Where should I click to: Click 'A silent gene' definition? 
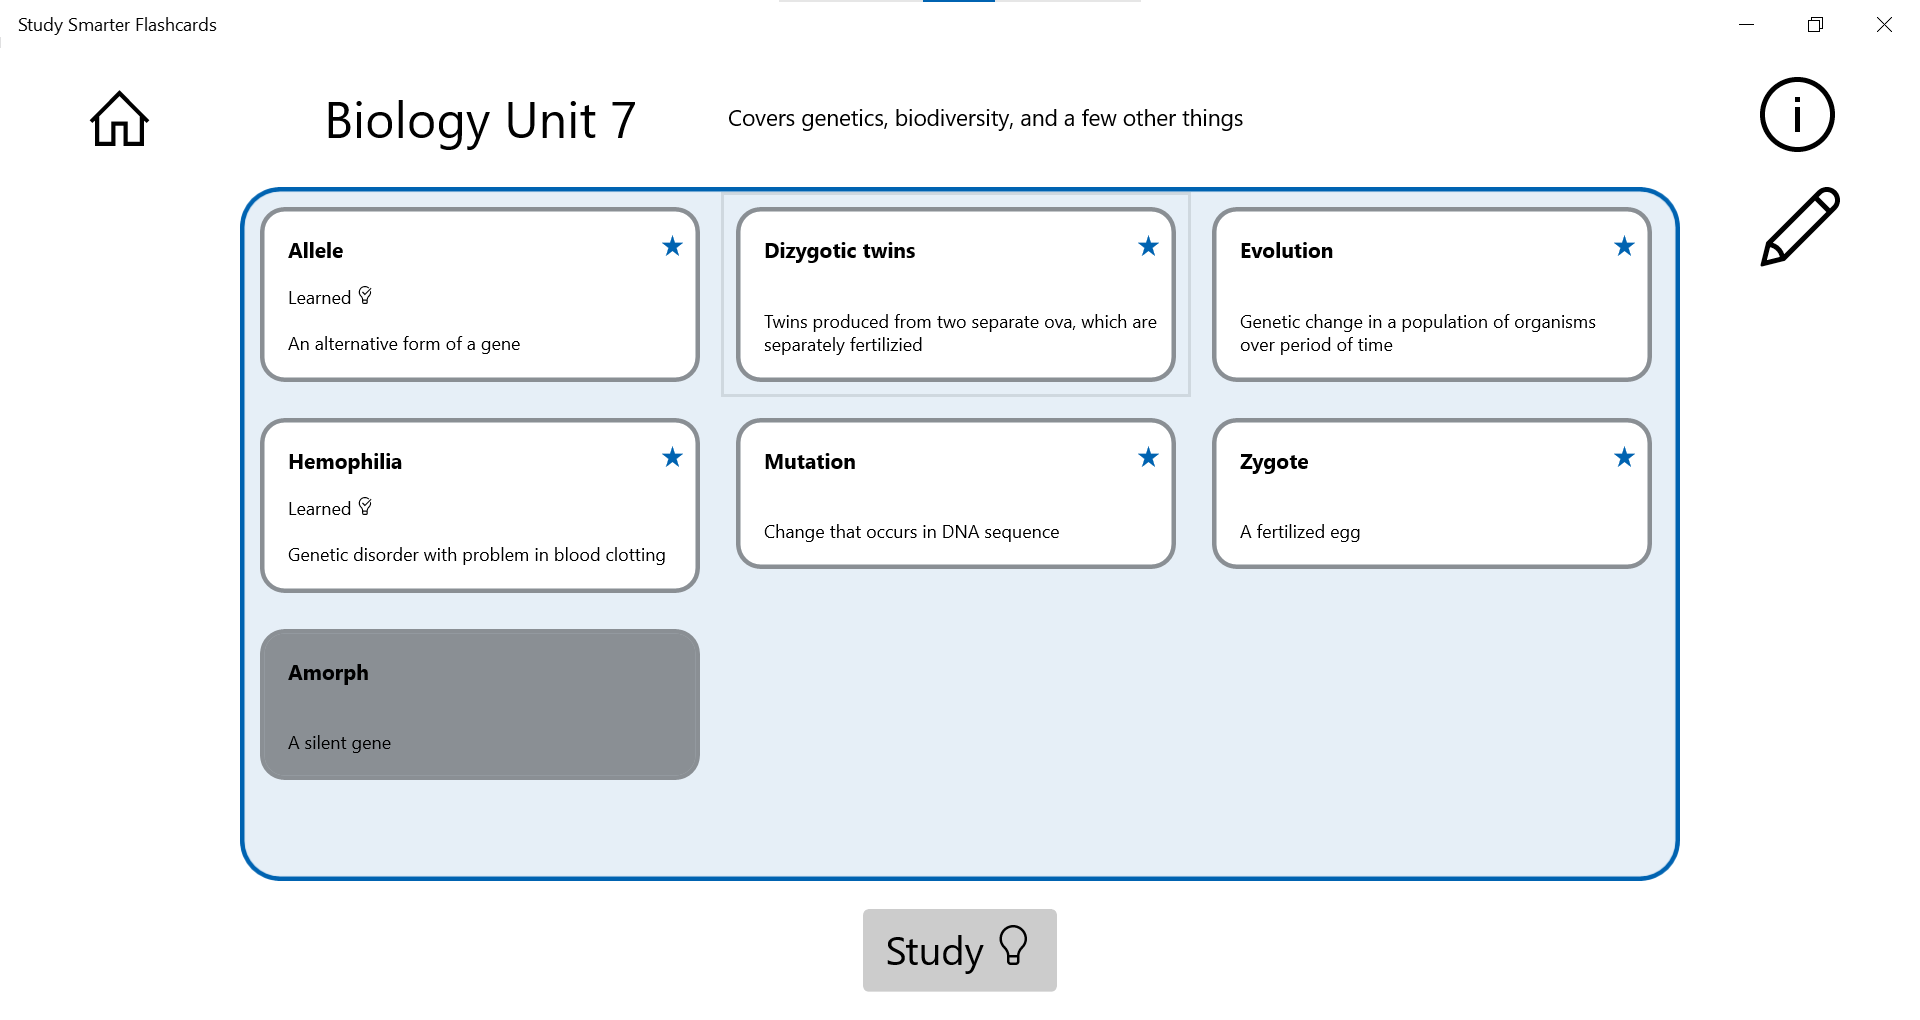339,743
